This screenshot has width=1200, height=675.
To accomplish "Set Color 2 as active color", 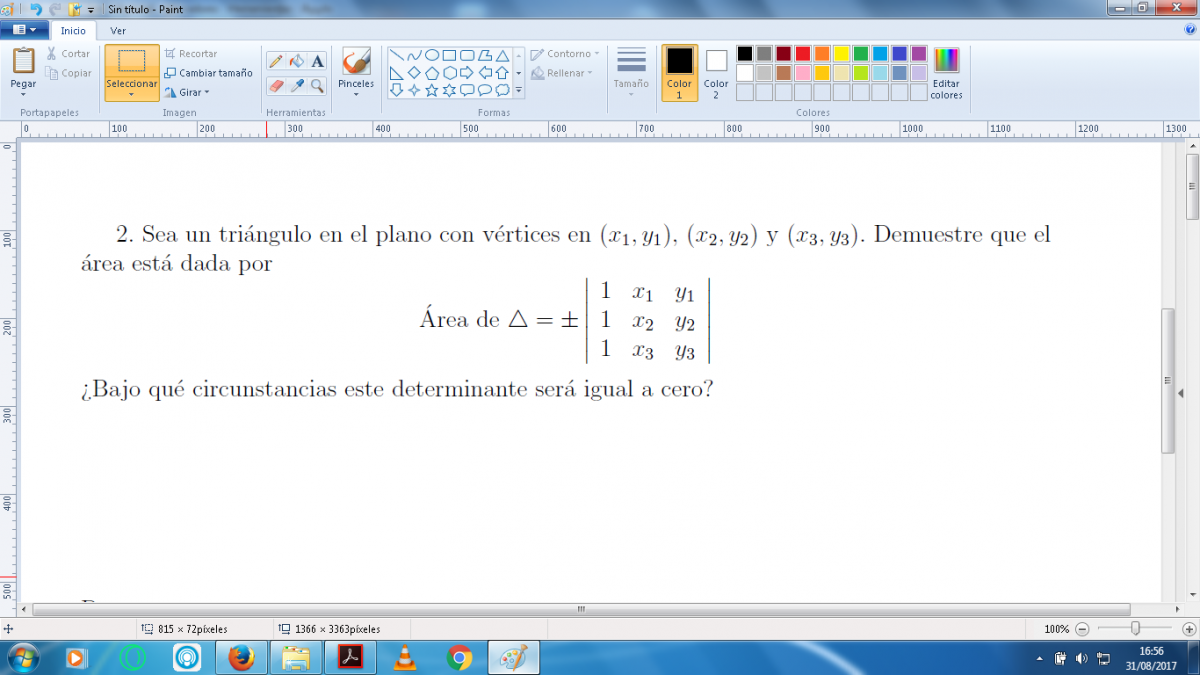I will click(716, 73).
